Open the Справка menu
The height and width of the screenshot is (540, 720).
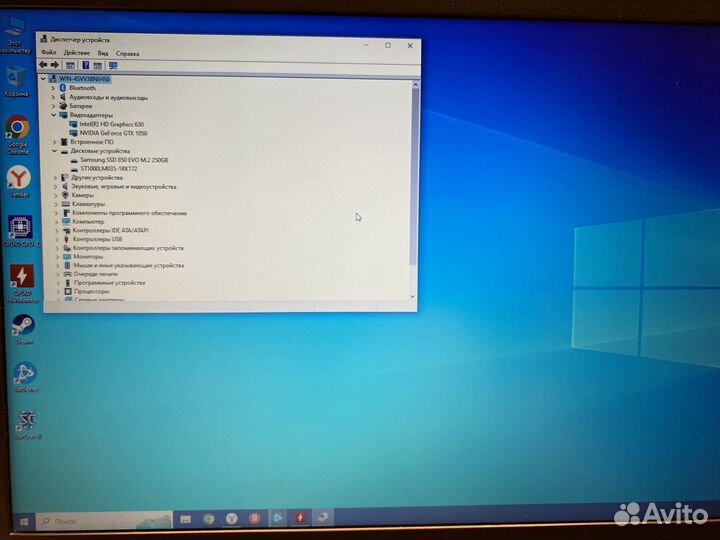[127, 53]
